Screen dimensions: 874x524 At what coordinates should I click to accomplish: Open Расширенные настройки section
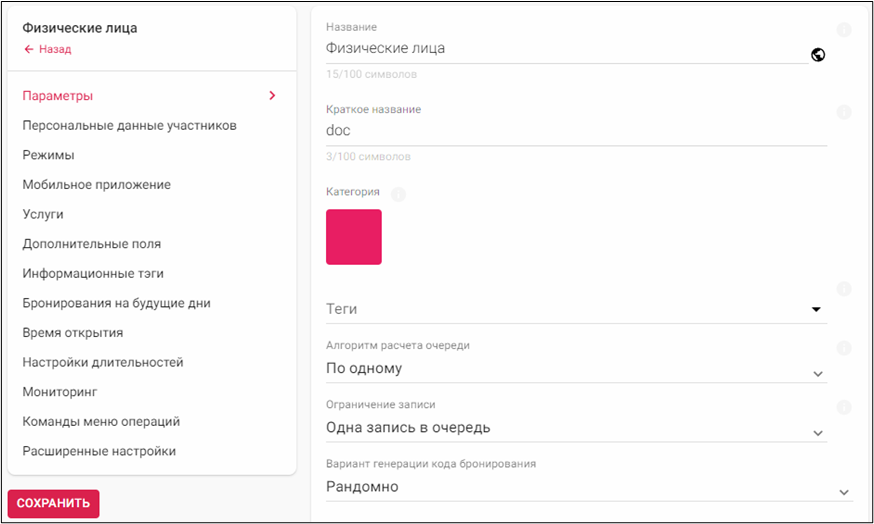99,451
